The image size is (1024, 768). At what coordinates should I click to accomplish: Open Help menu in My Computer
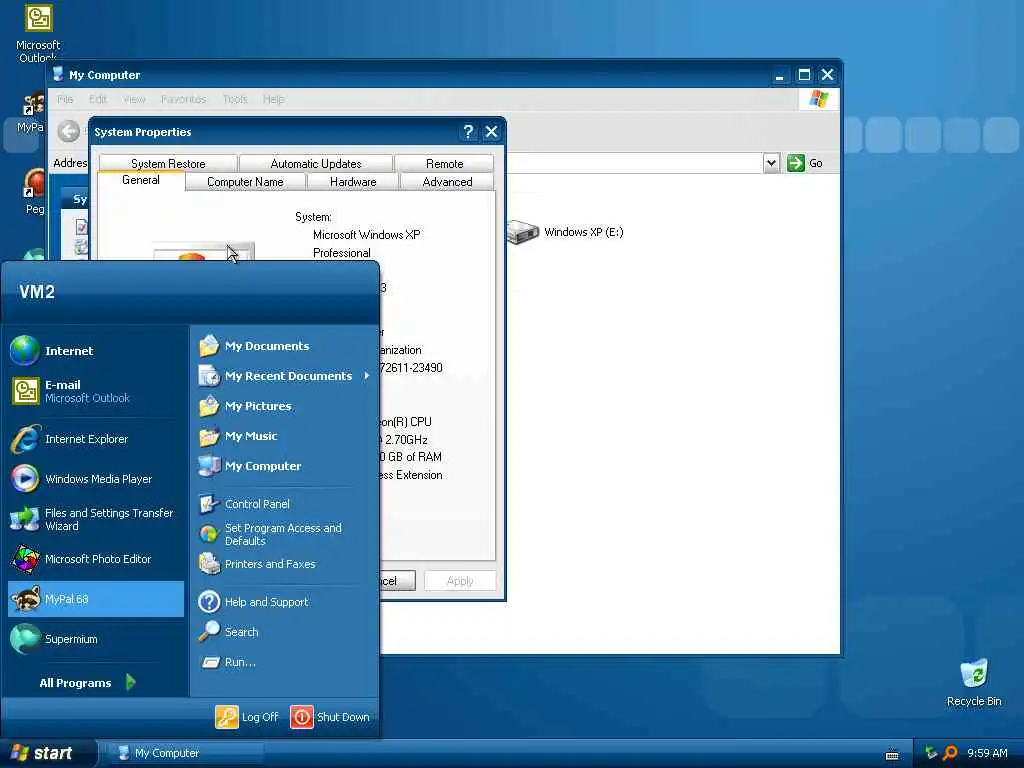point(274,99)
